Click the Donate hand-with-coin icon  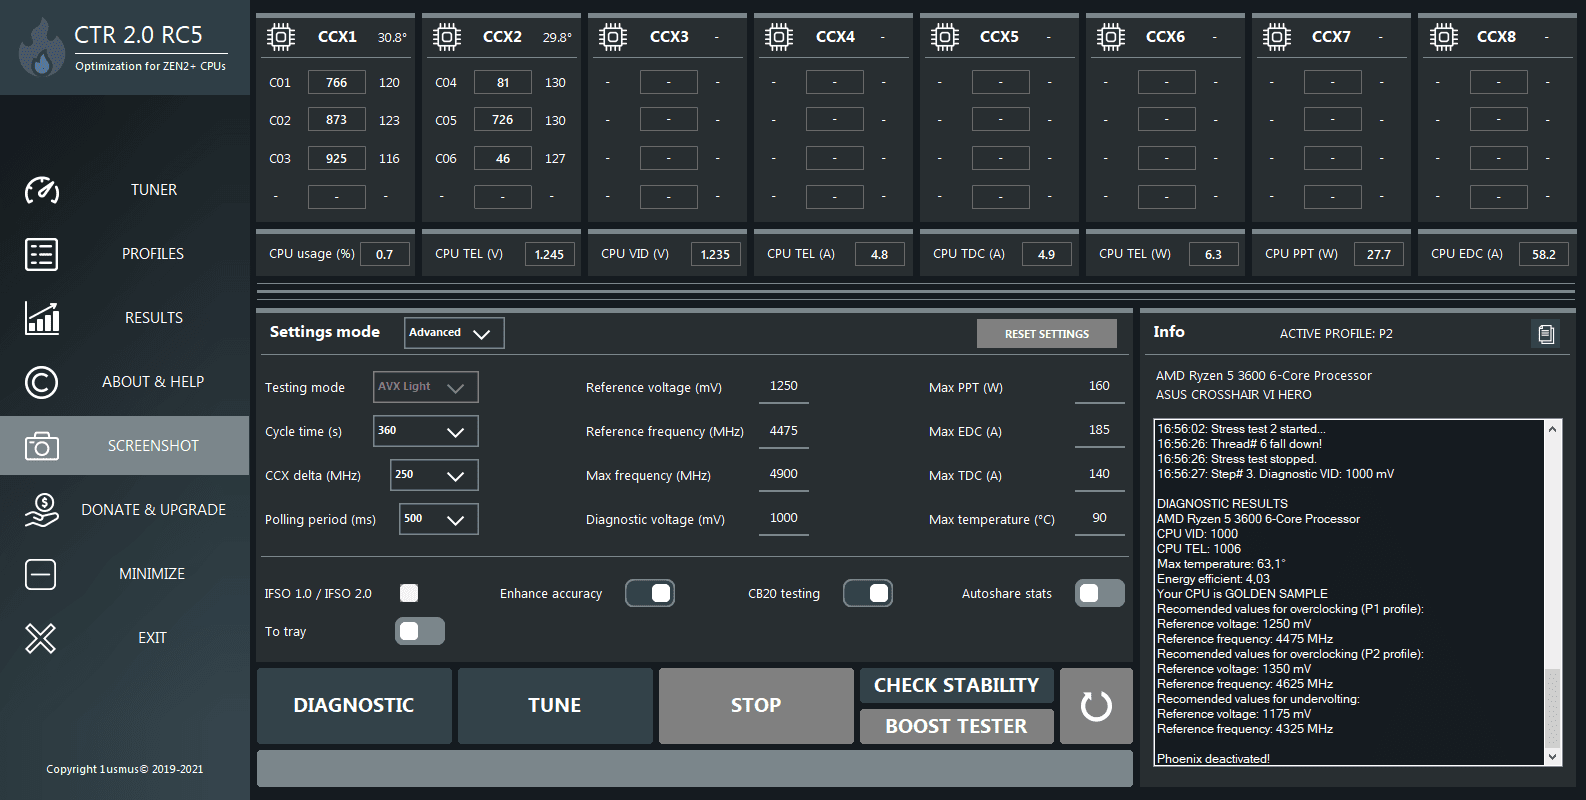point(41,510)
